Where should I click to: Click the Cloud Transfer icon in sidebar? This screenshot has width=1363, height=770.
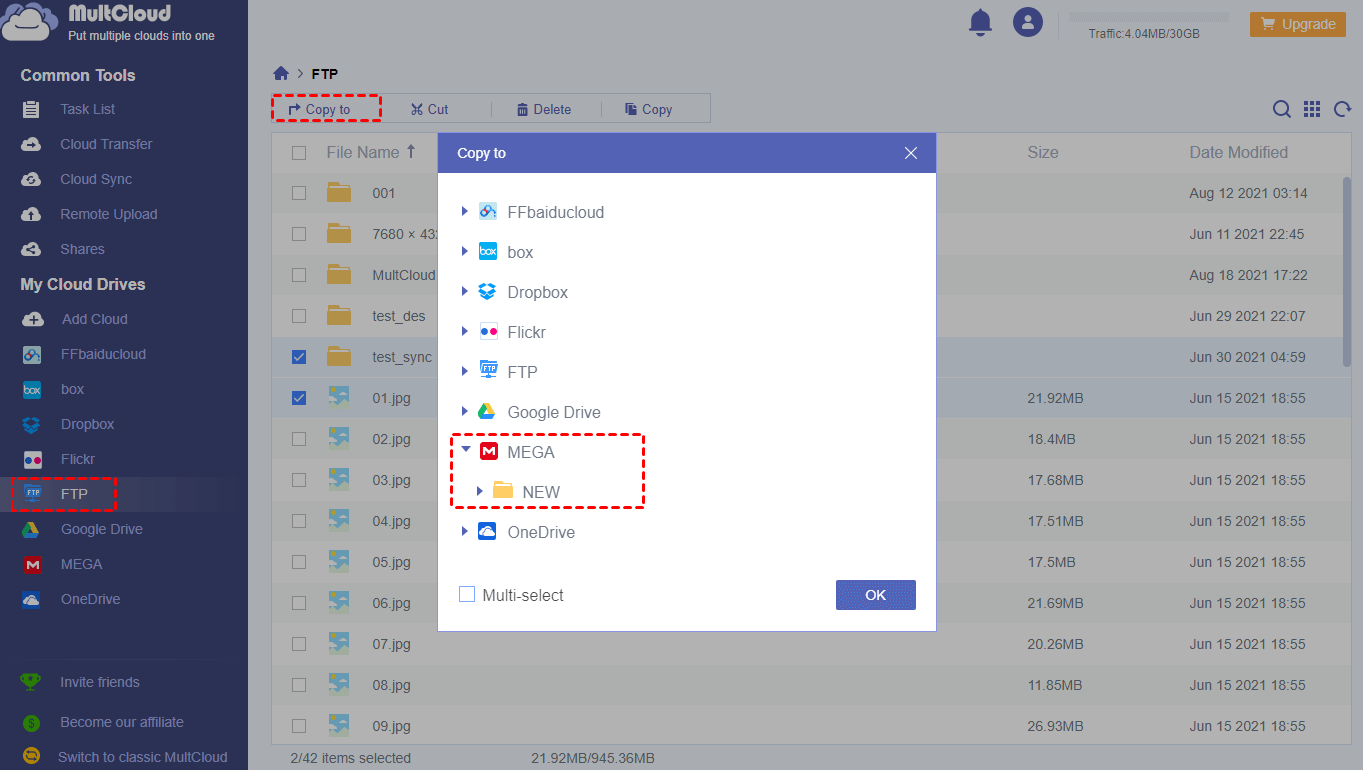pos(32,144)
